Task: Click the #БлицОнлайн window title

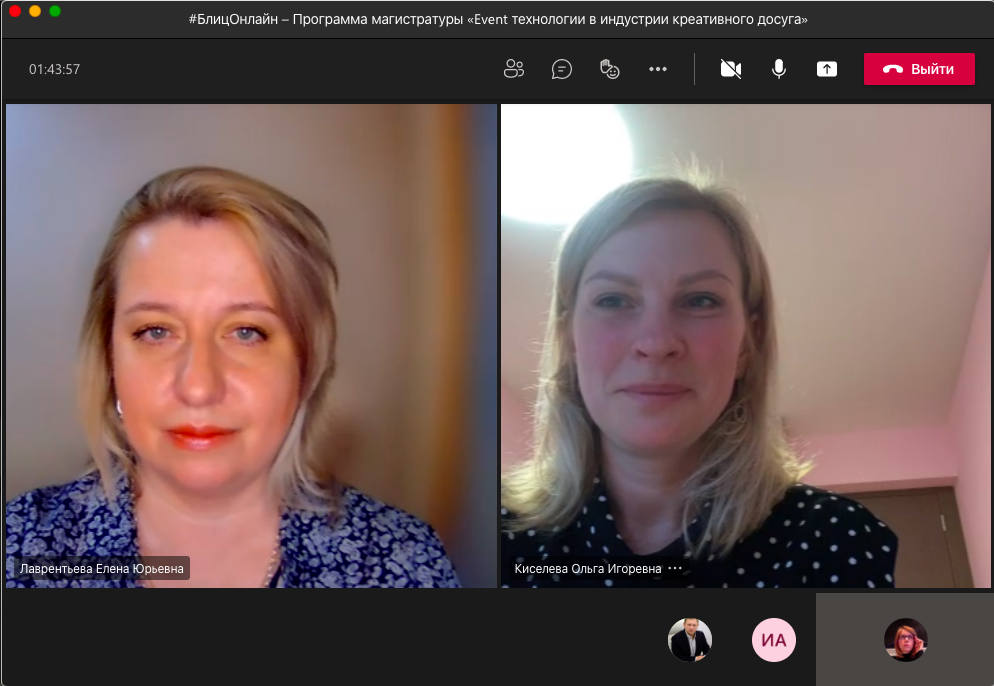Action: point(497,19)
